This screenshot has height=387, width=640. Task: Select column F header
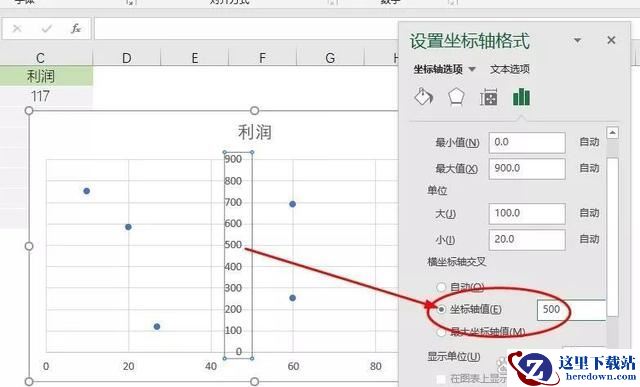tap(262, 58)
